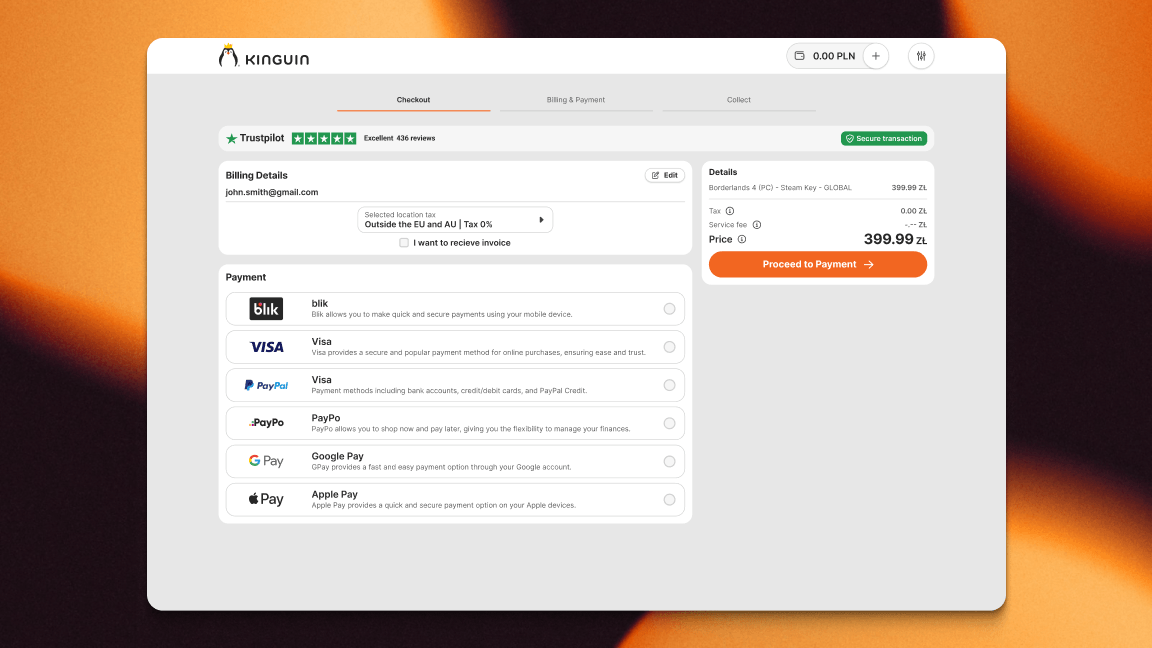Click the Google Pay logo
This screenshot has width=1152, height=648.
(x=265, y=461)
